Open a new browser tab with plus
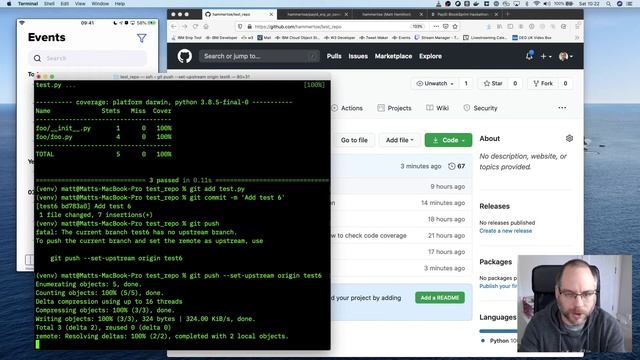 coord(508,14)
